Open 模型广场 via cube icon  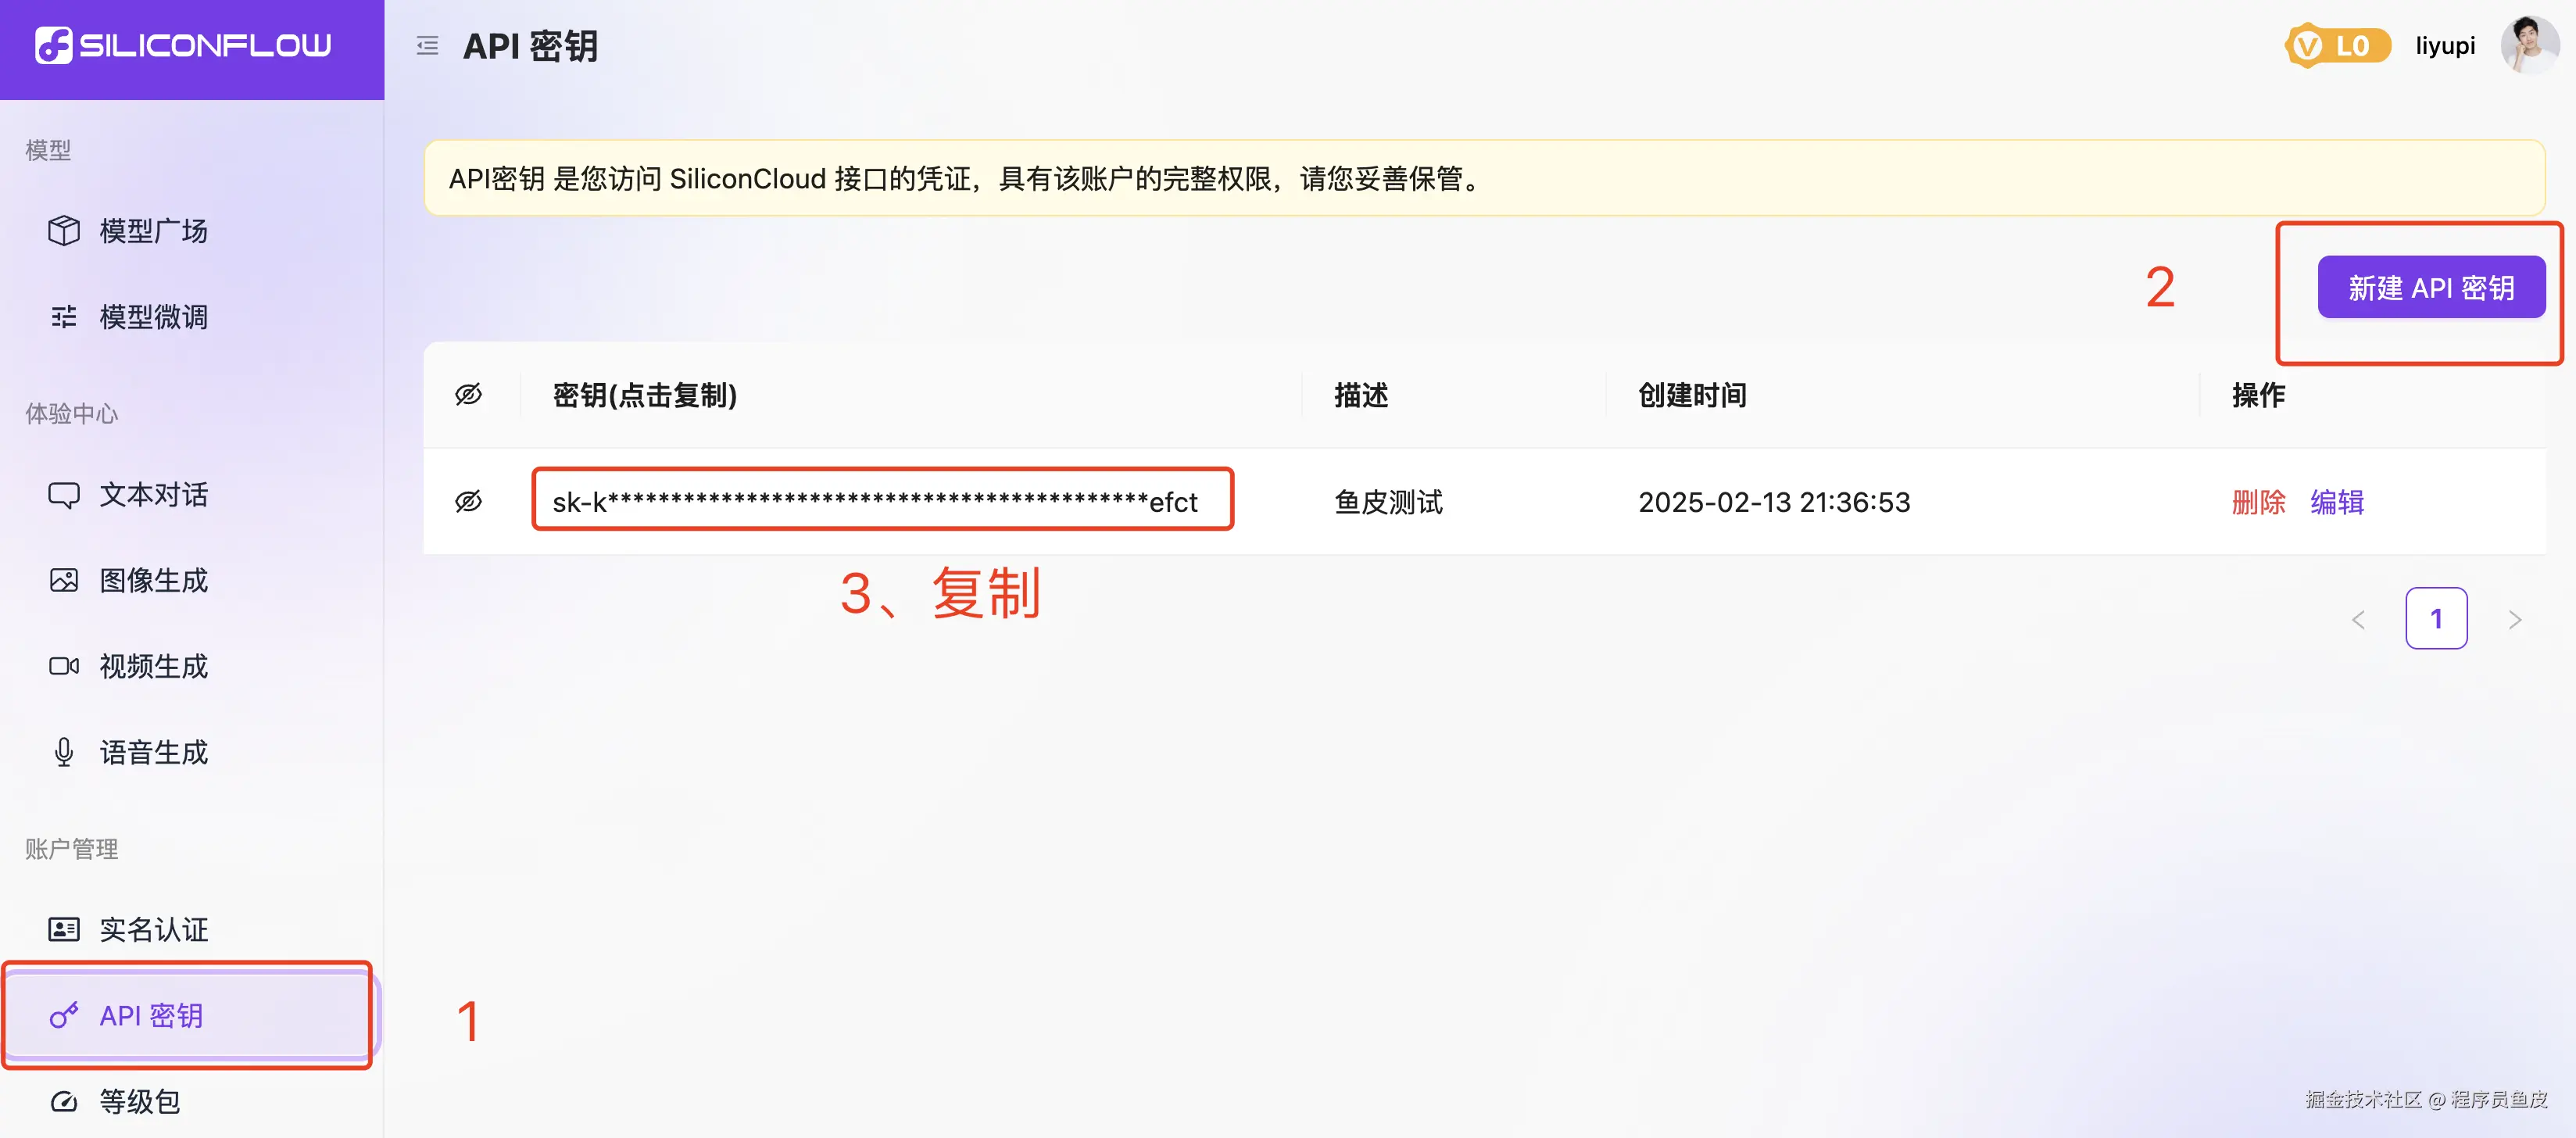(x=64, y=231)
